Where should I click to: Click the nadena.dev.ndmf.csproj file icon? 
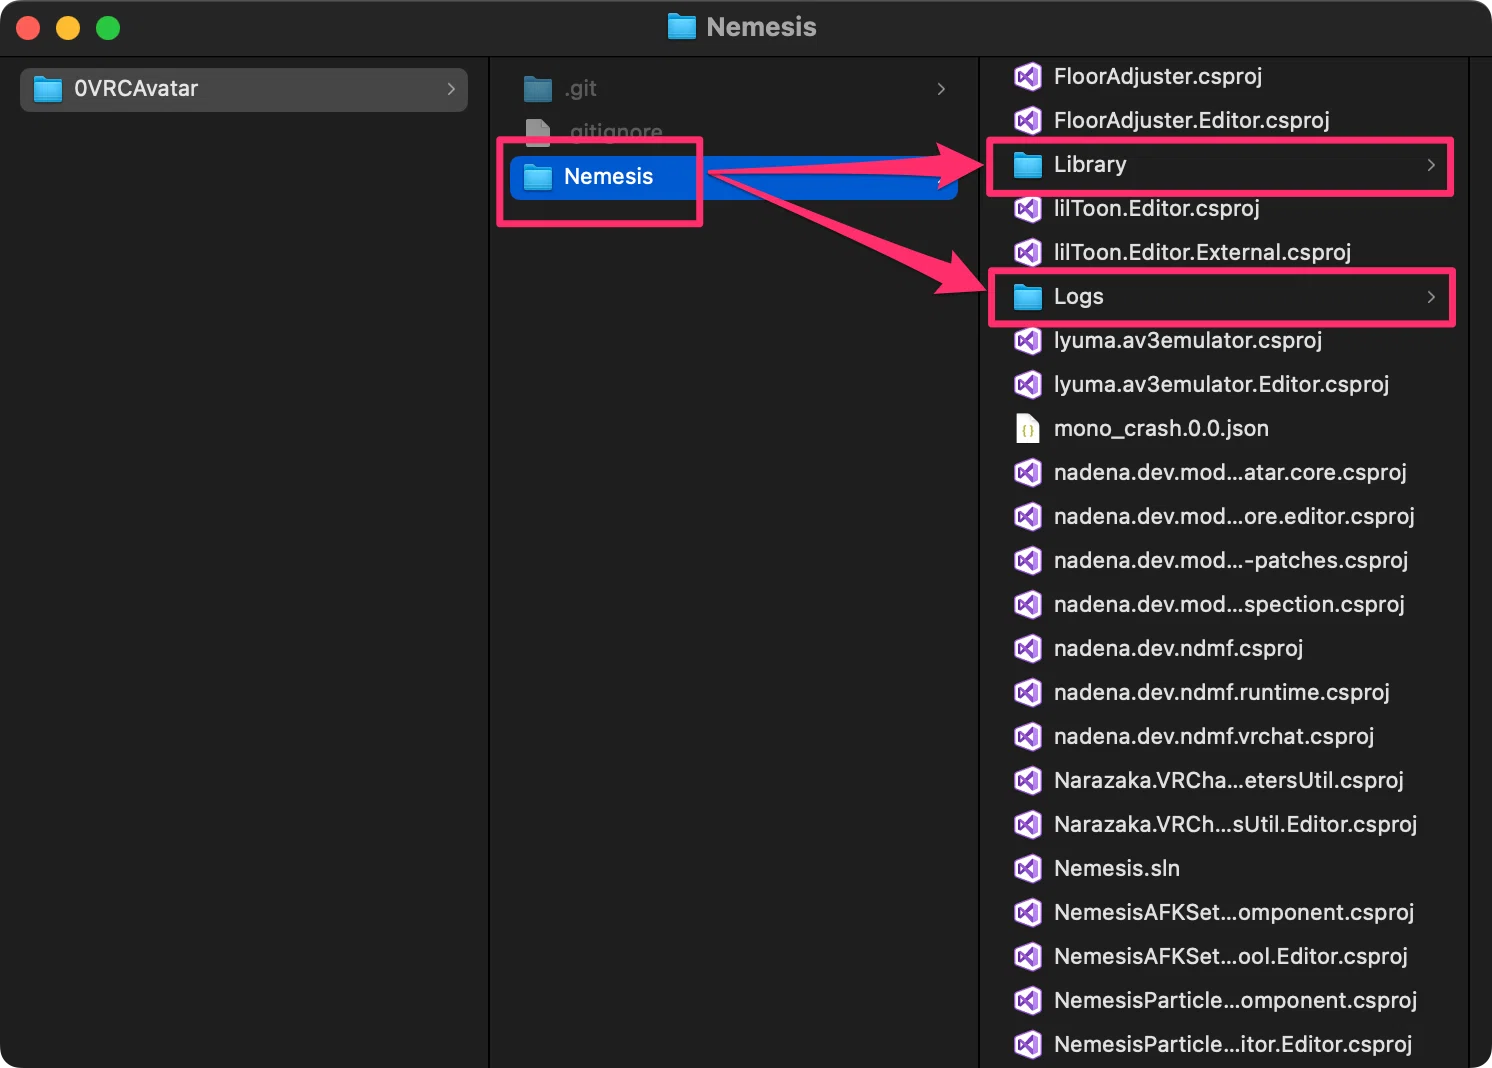click(1028, 648)
